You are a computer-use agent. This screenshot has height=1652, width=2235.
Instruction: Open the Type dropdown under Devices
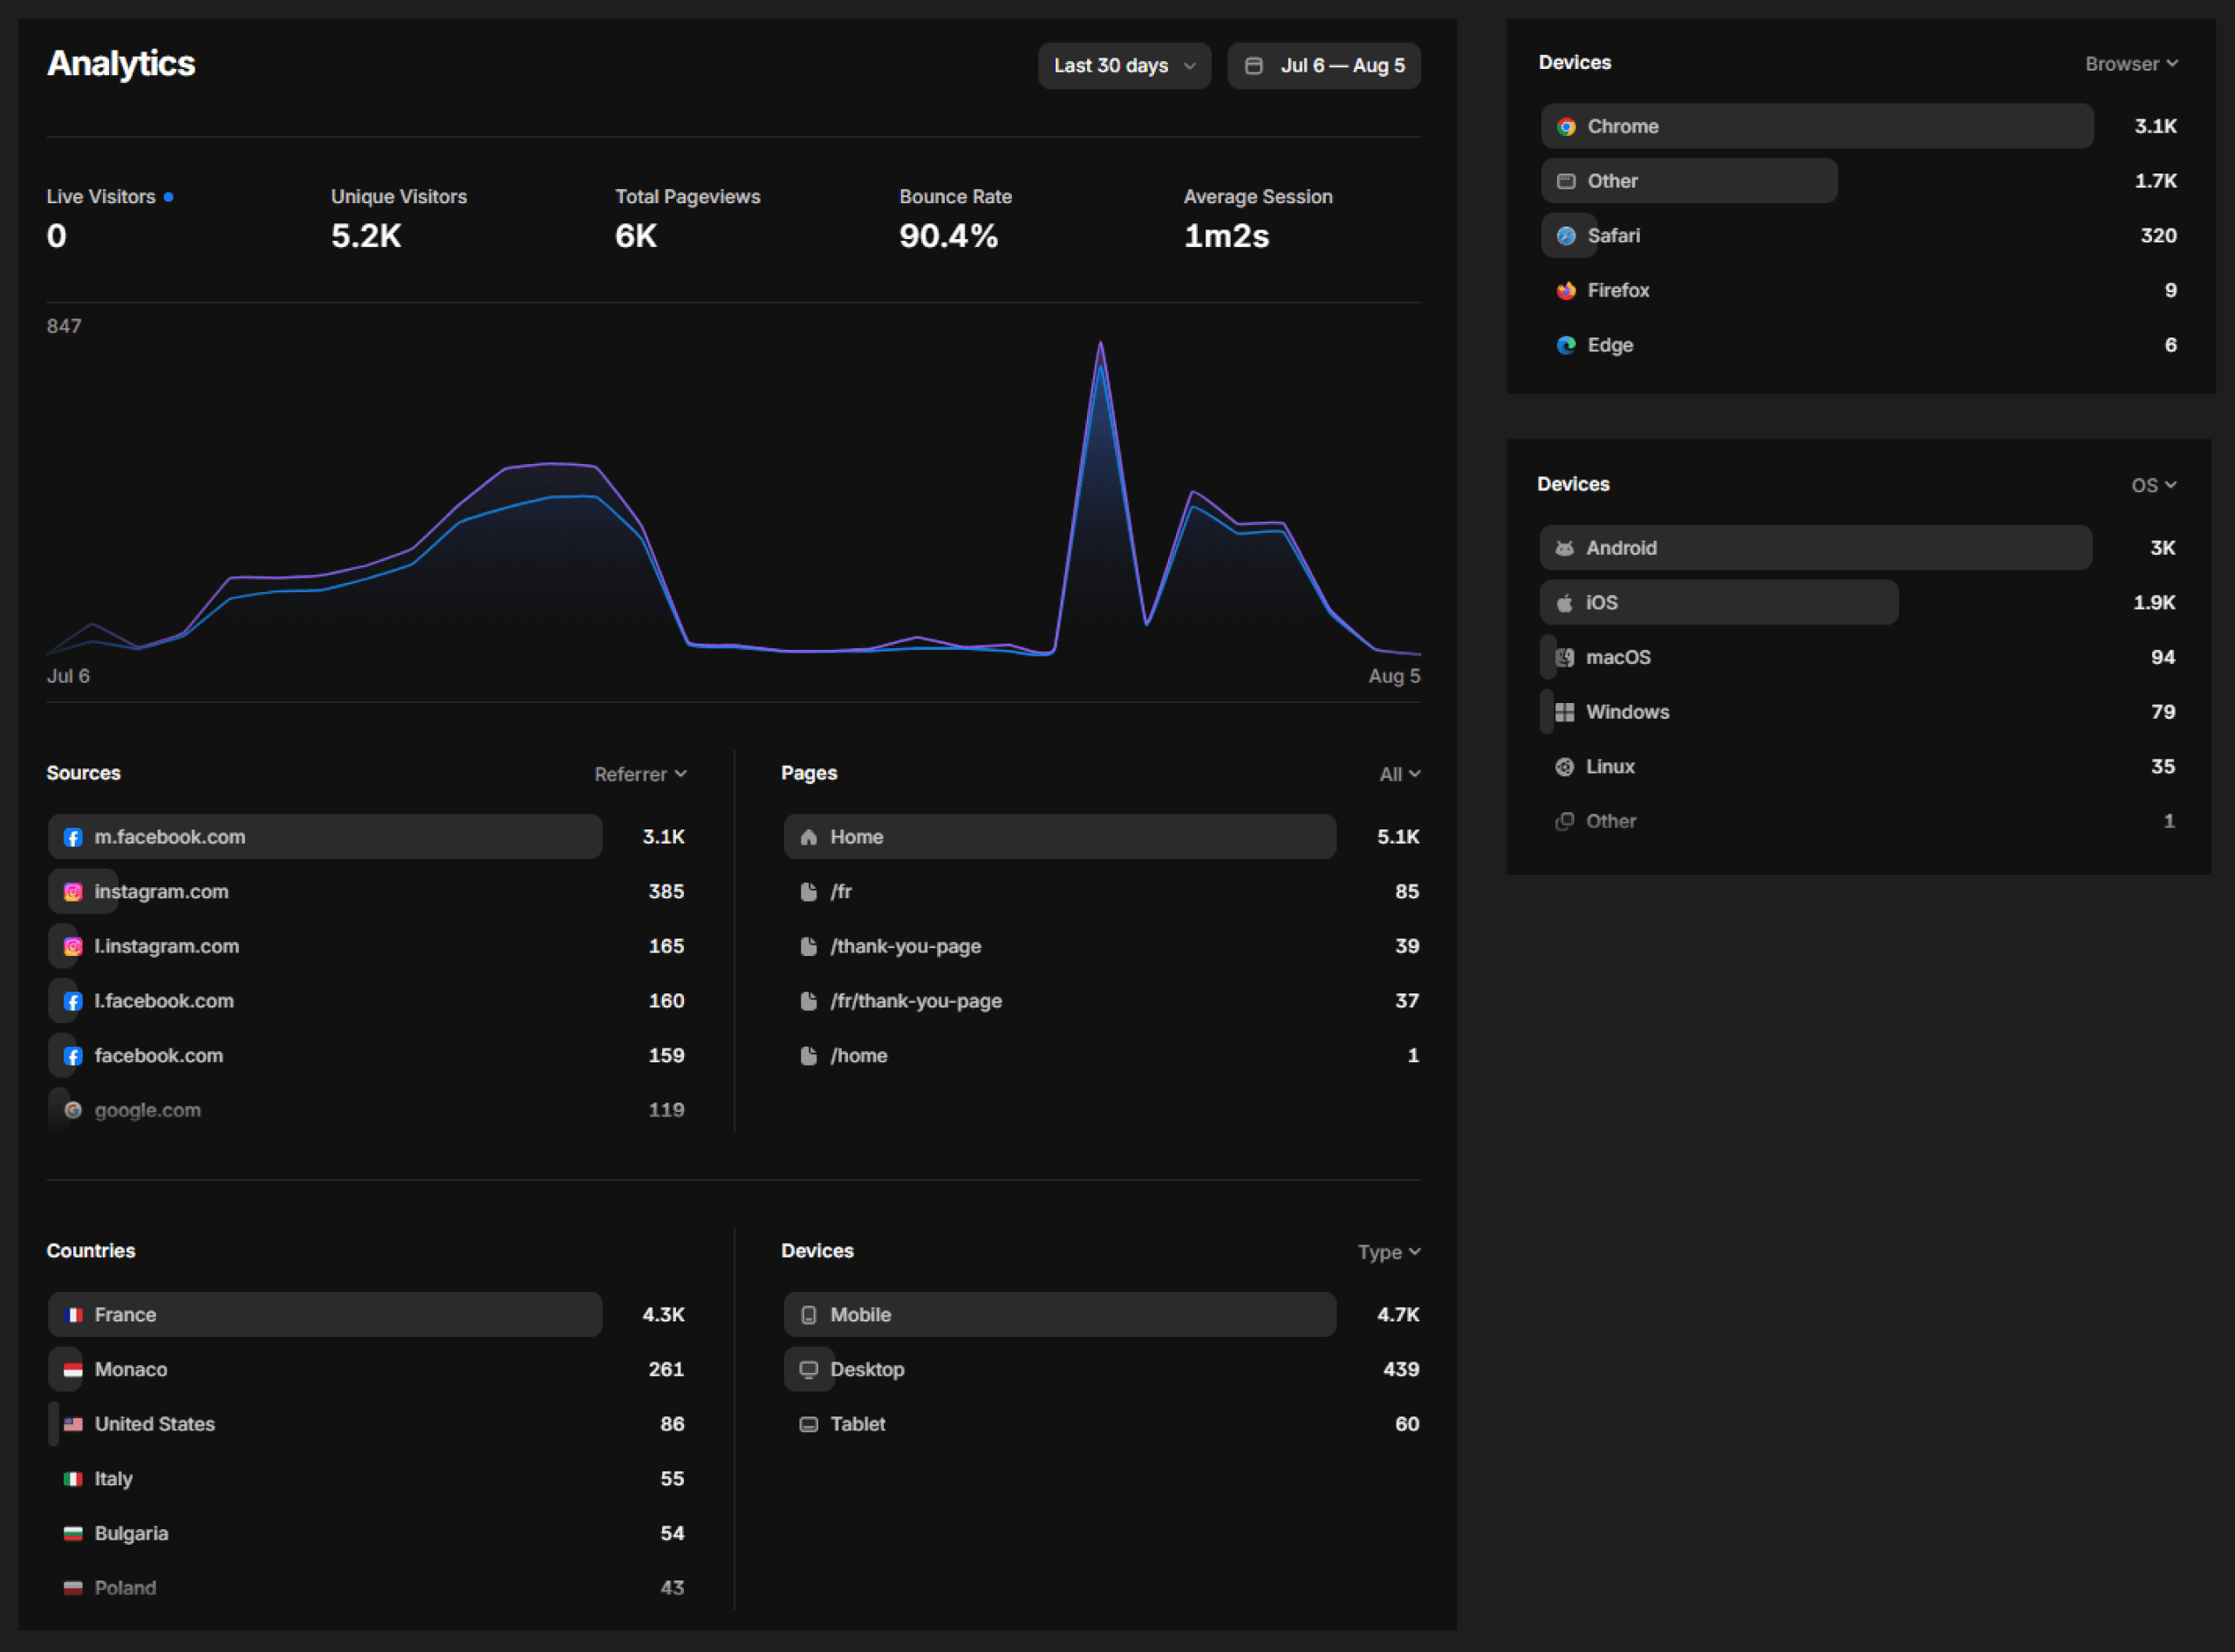[x=1388, y=1252]
